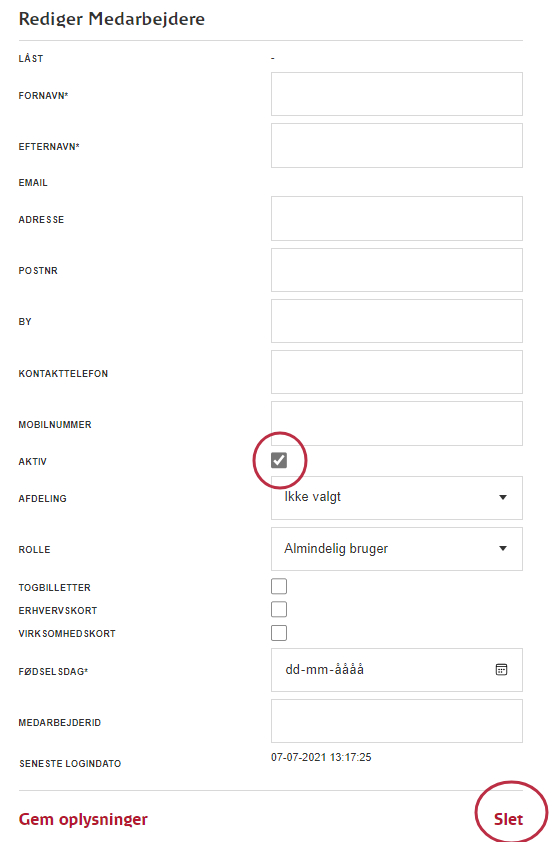Click the Afdeling dropdown arrow
554x842 pixels.
click(x=503, y=497)
